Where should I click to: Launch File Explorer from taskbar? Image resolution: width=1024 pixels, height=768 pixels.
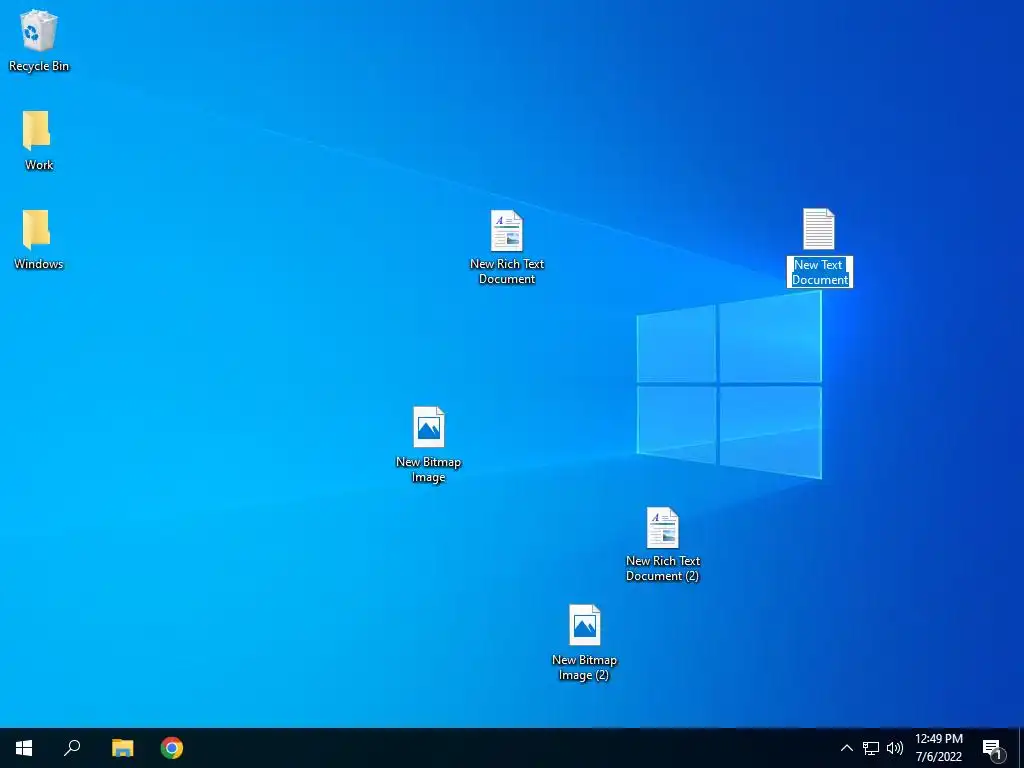coord(122,748)
